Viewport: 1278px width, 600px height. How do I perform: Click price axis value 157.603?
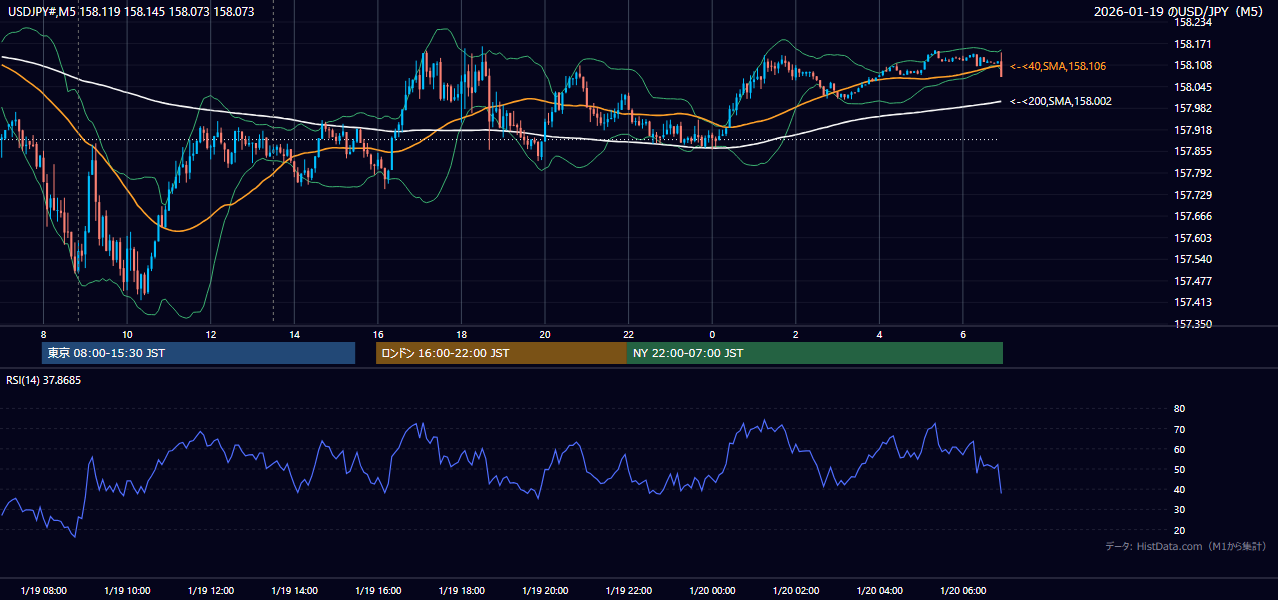(1192, 238)
